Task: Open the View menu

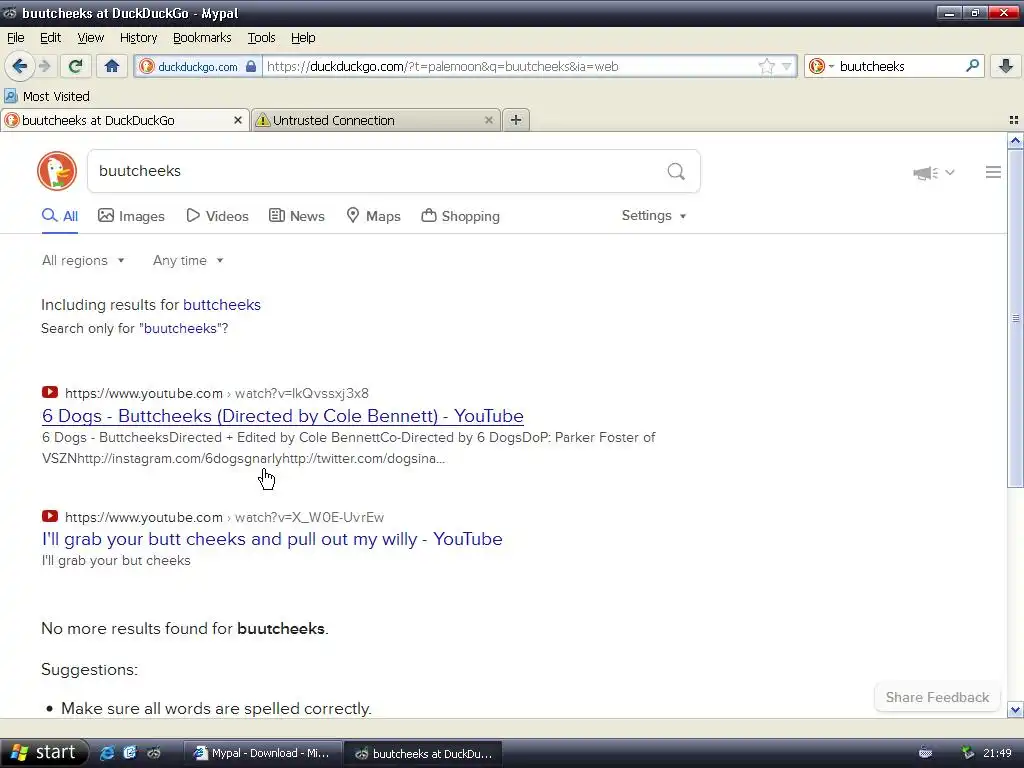Action: (90, 38)
